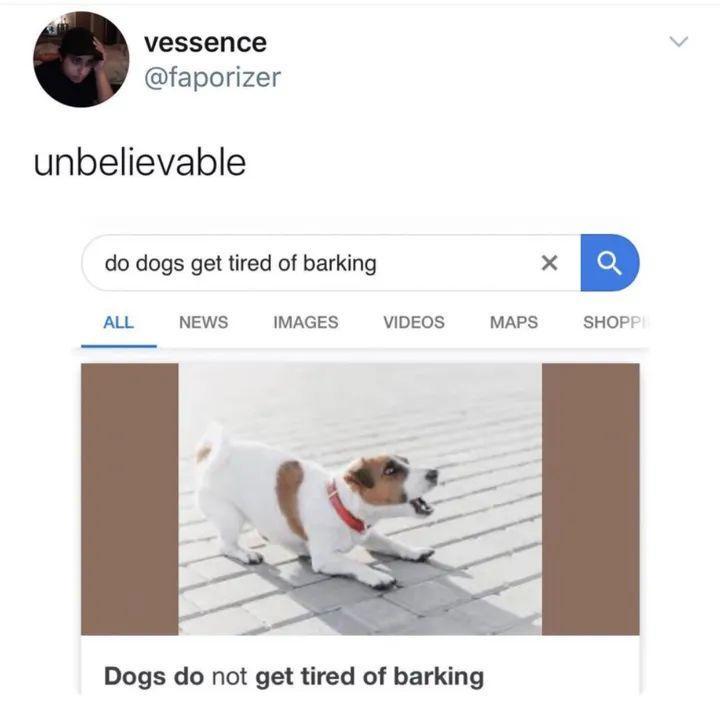
Task: Open vessence's profile picture
Action: coord(81,60)
